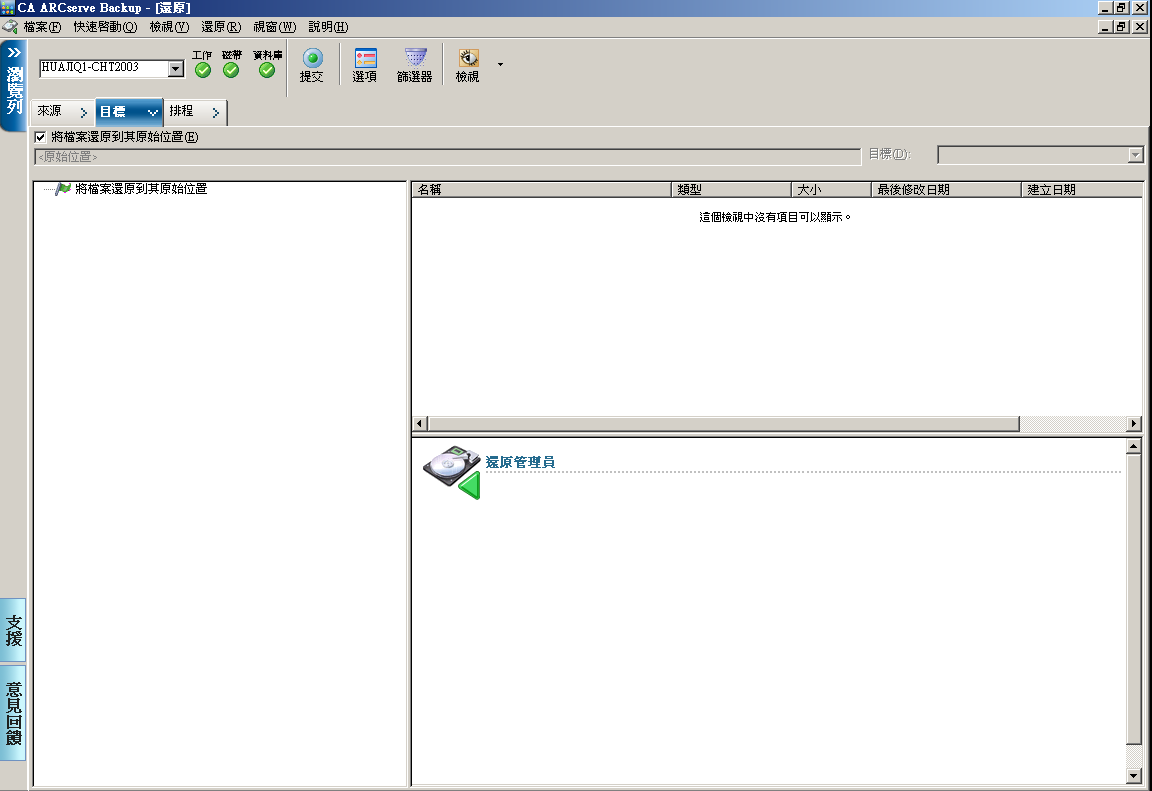
Task: Minimize the inner document window
Action: coord(1106,26)
